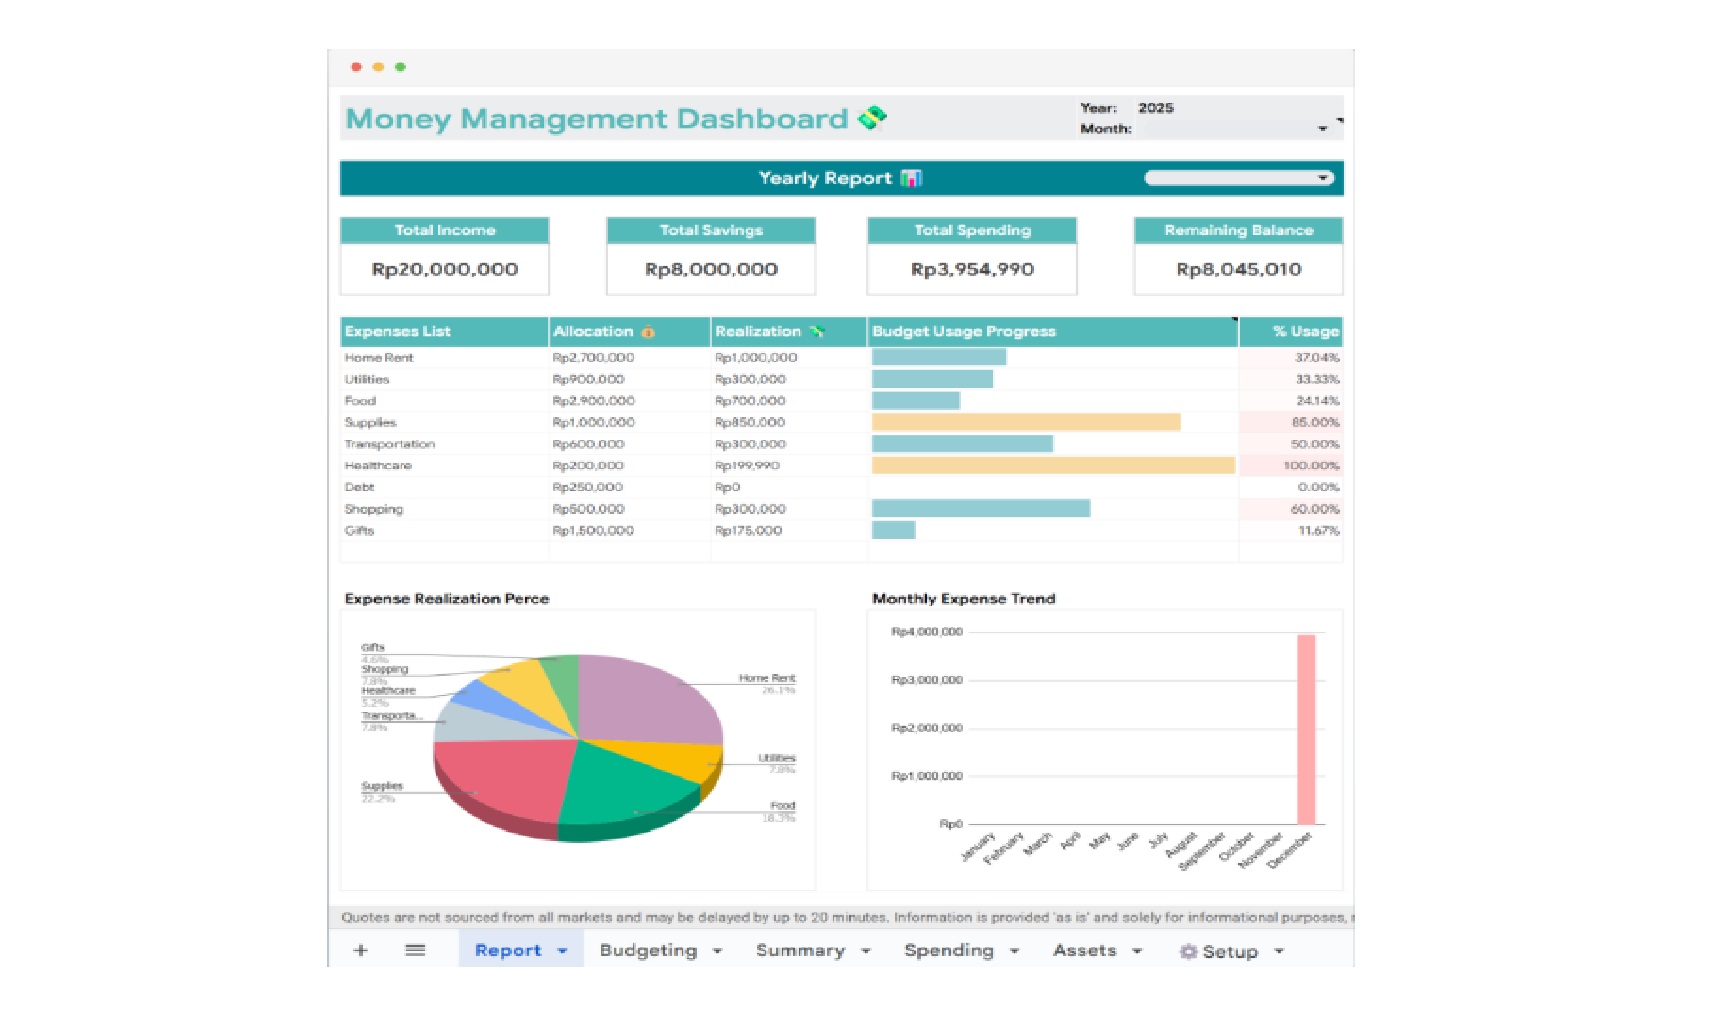Click the add sheet plus icon

click(361, 950)
